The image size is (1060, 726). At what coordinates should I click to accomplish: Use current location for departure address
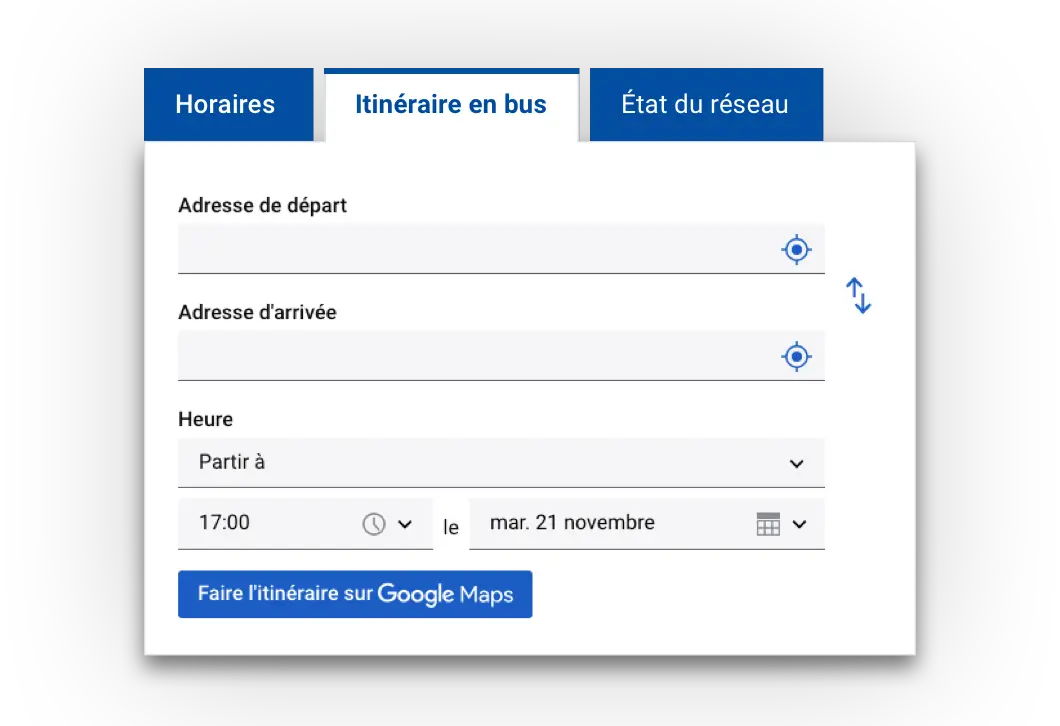(x=796, y=249)
